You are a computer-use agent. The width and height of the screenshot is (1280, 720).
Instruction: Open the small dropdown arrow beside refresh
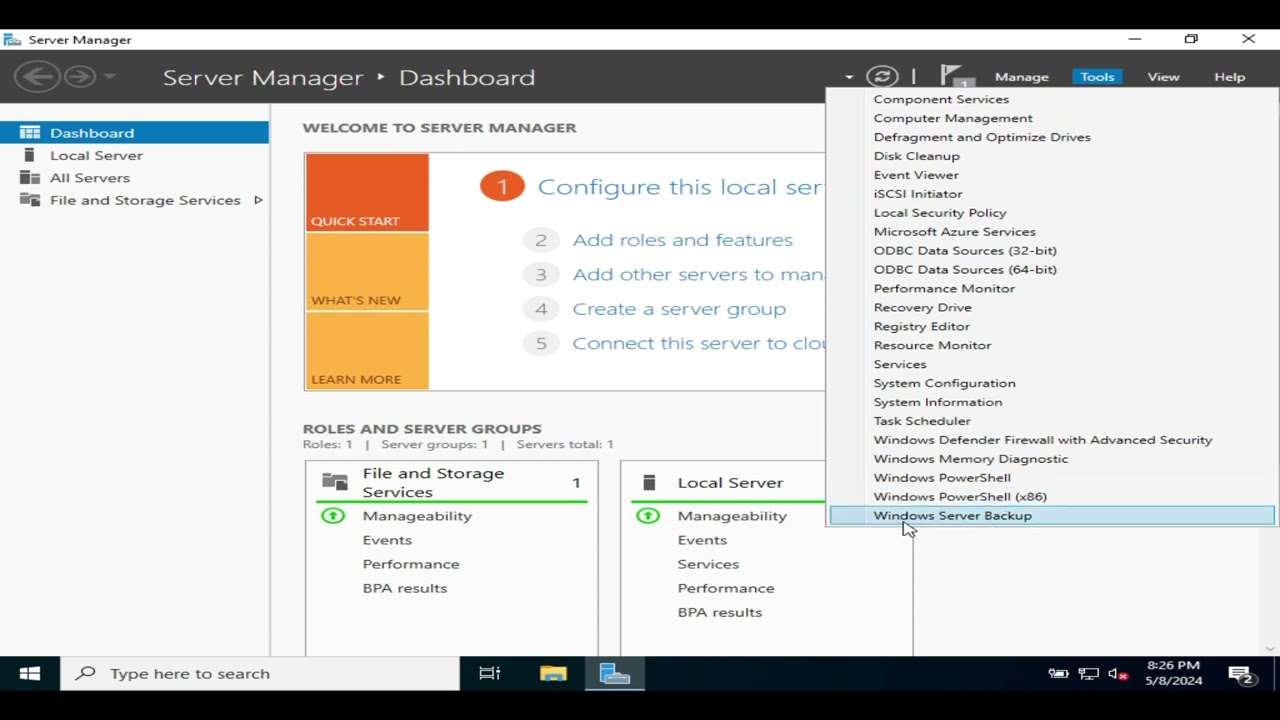(849, 77)
